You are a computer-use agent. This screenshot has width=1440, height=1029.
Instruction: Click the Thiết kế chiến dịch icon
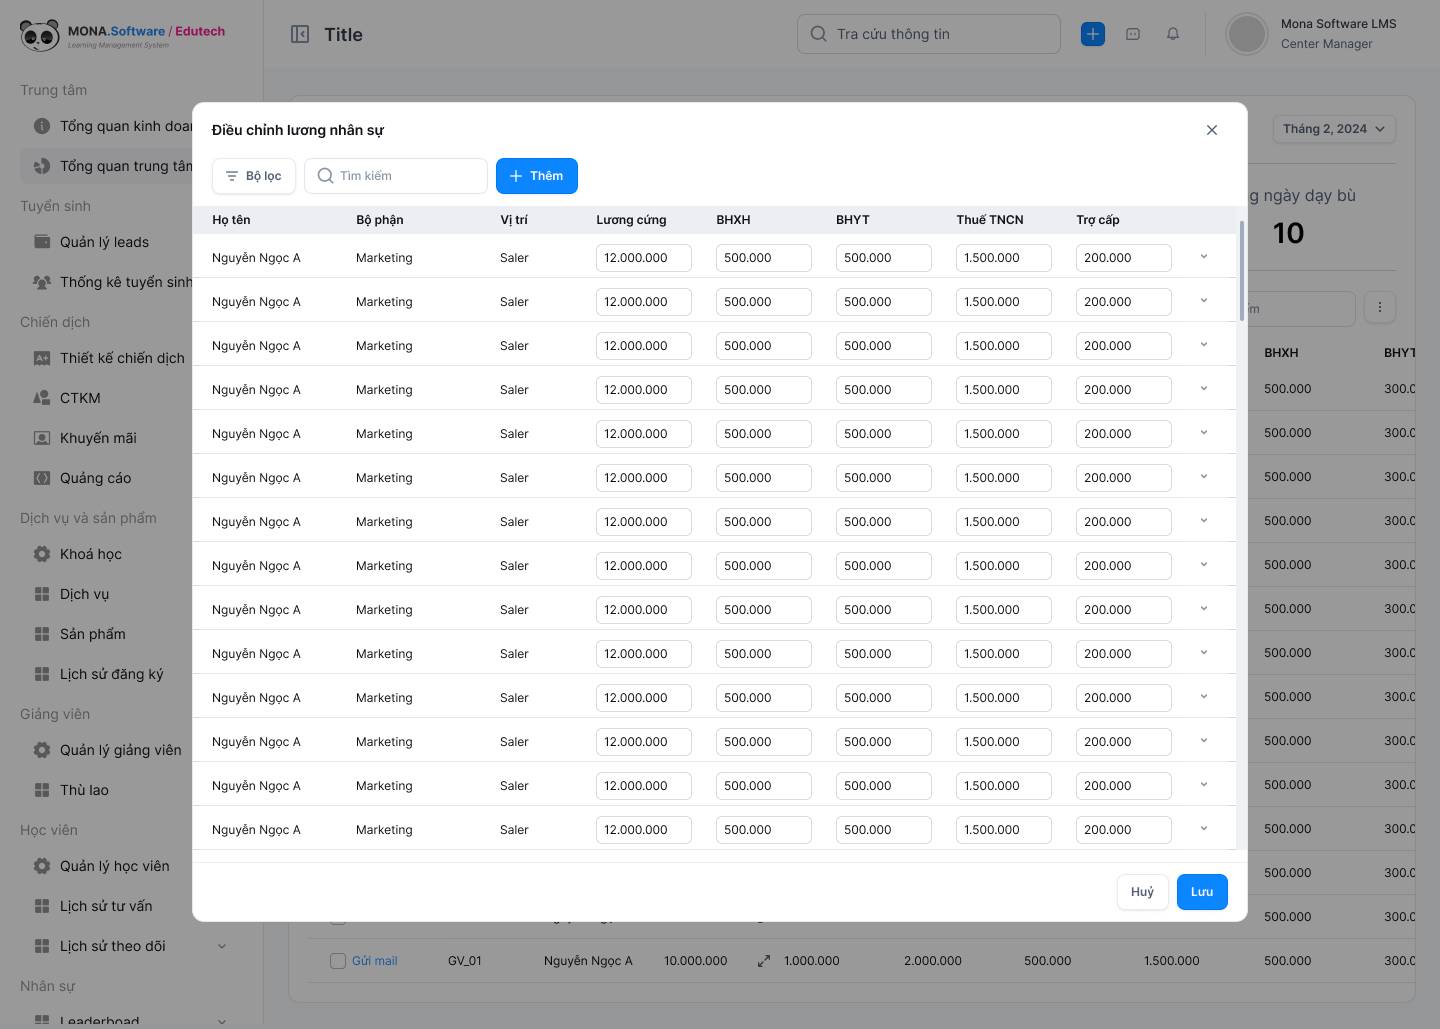click(42, 358)
